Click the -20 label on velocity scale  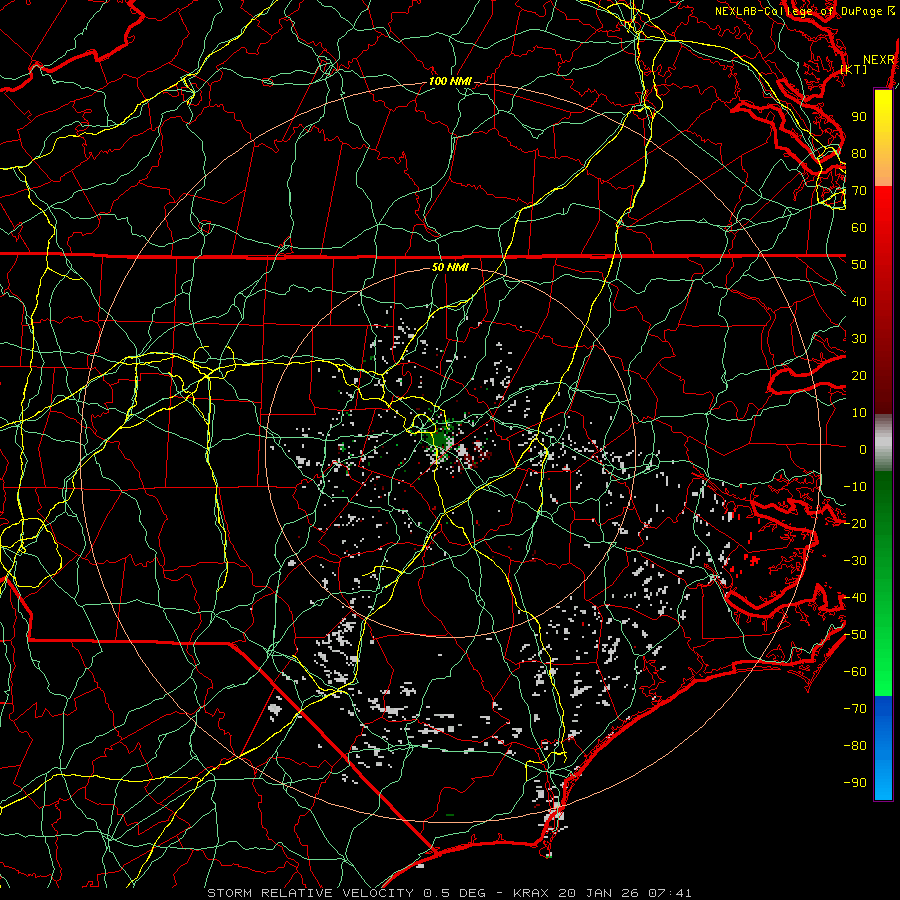point(855,523)
